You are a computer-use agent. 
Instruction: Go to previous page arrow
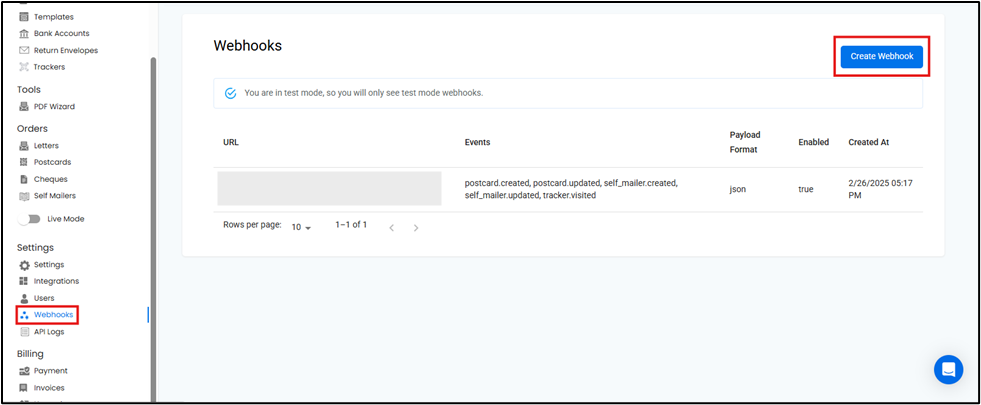click(x=392, y=228)
